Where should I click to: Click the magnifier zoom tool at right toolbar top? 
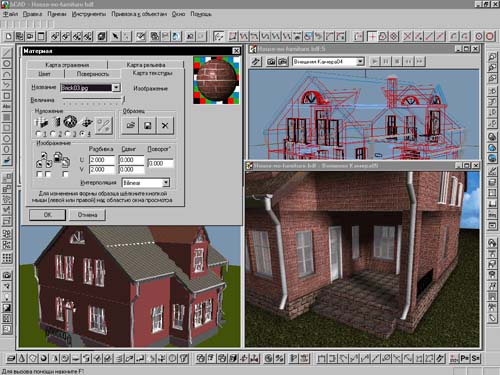(x=492, y=57)
